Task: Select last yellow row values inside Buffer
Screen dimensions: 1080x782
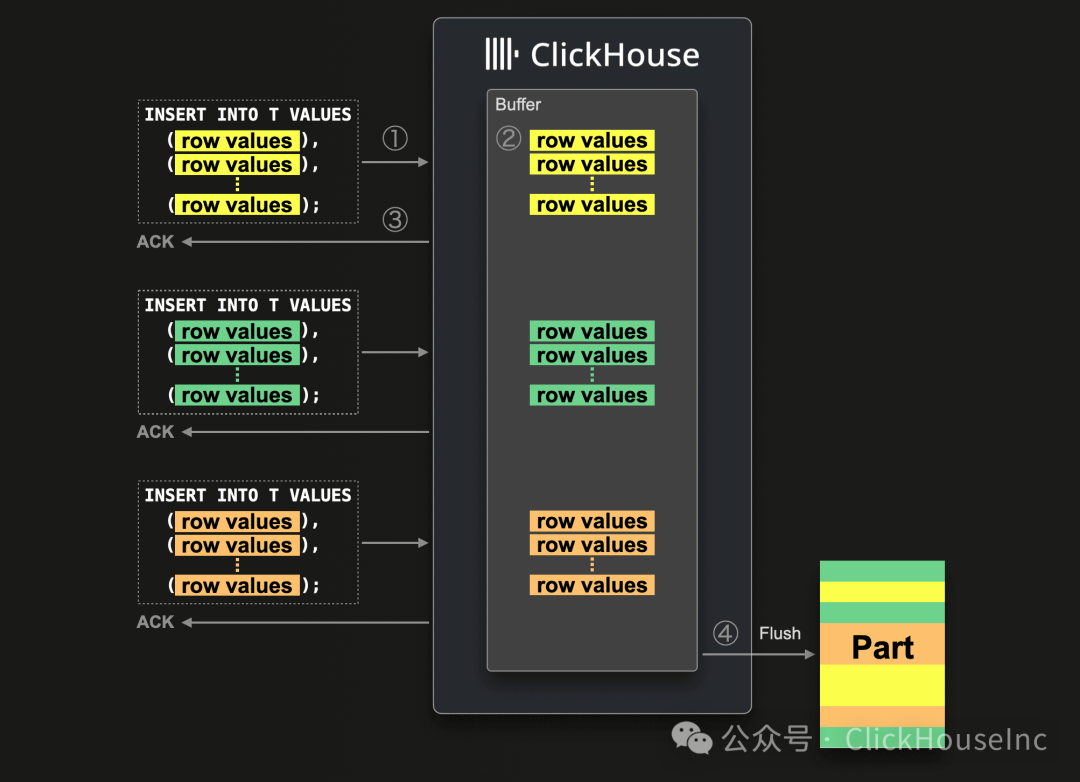Action: pos(592,205)
